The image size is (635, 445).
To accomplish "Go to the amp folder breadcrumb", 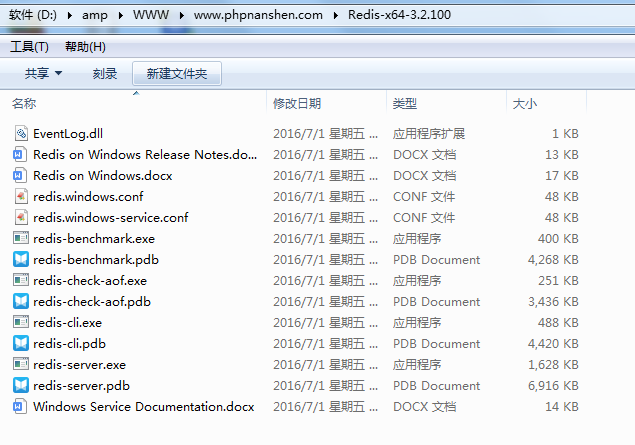I will (95, 15).
